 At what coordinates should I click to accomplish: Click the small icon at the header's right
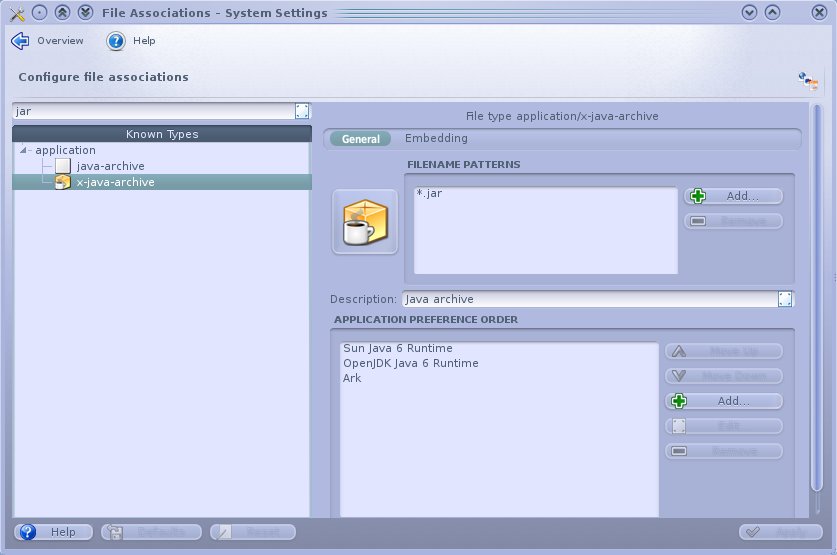[x=807, y=80]
